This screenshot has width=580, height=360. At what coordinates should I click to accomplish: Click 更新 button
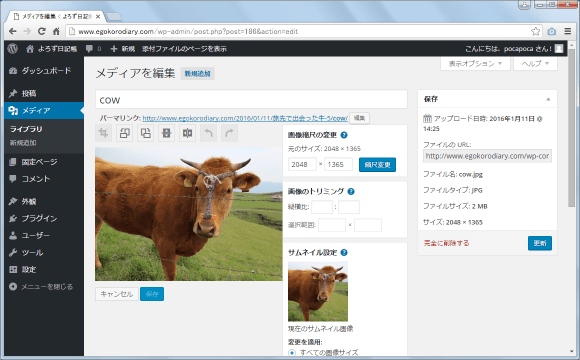(540, 243)
